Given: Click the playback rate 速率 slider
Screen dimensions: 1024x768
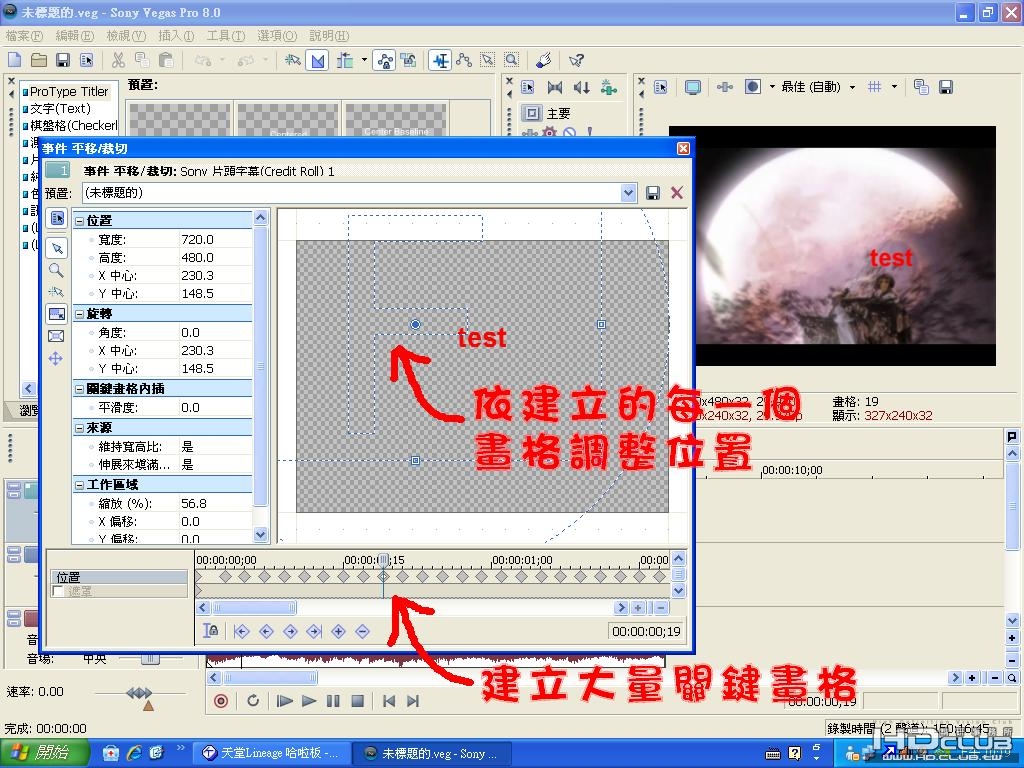Looking at the screenshot, I should pos(139,692).
